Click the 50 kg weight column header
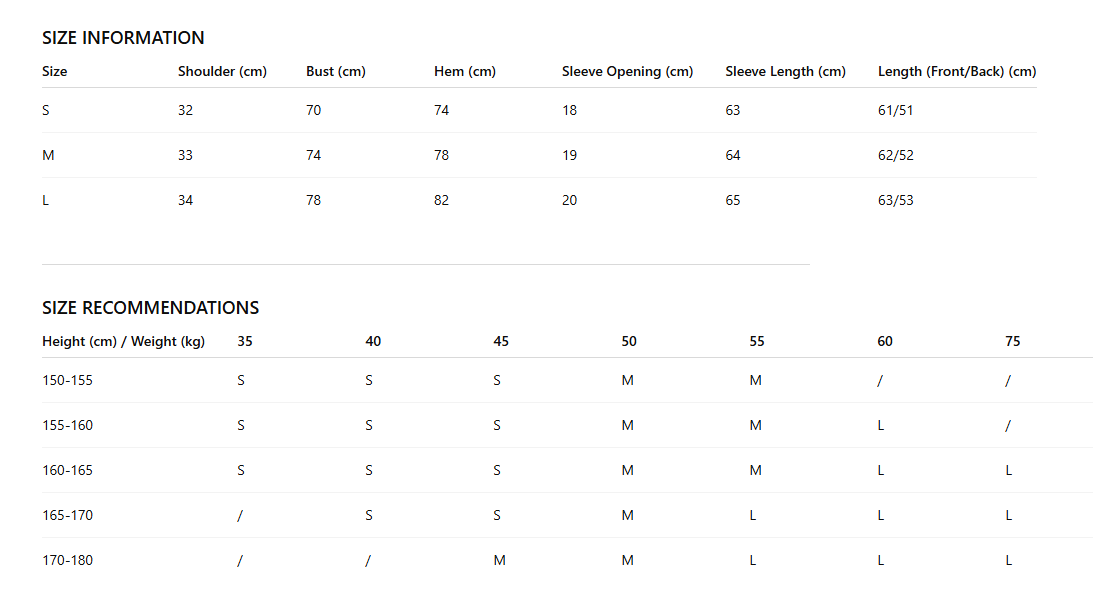This screenshot has height=603, width=1093. pos(629,342)
